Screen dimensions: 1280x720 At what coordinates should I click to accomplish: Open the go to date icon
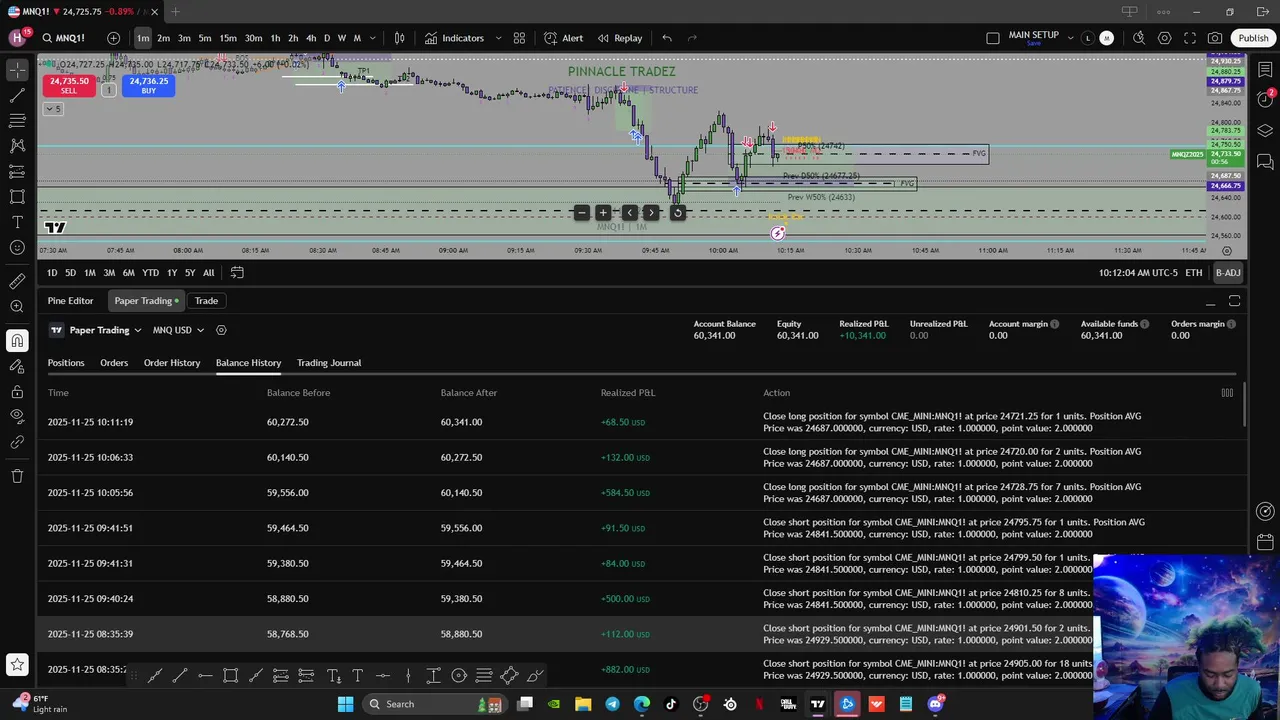(x=237, y=272)
